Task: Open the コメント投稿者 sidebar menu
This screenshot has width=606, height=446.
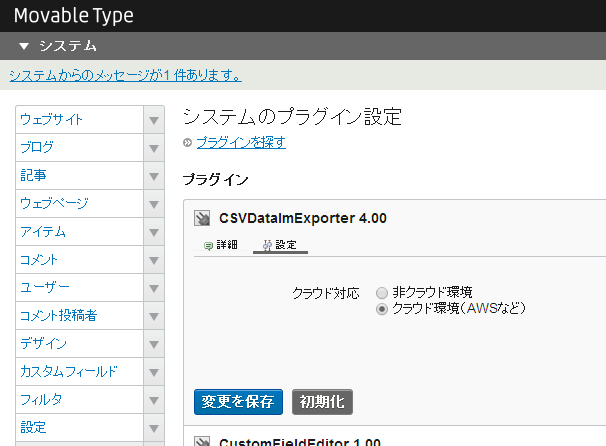Action: (x=80, y=316)
